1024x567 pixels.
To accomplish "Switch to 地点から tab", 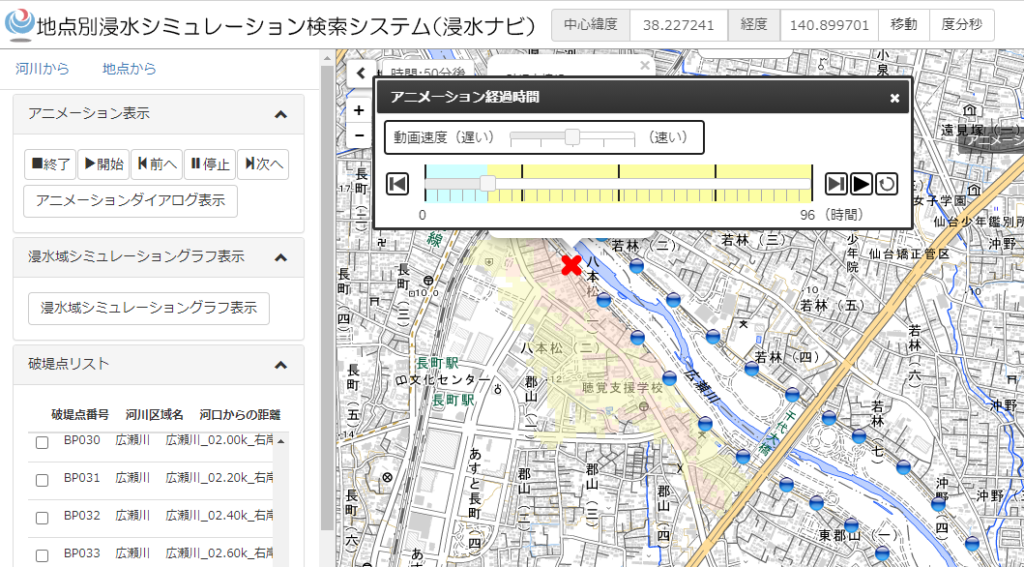I will [x=129, y=69].
